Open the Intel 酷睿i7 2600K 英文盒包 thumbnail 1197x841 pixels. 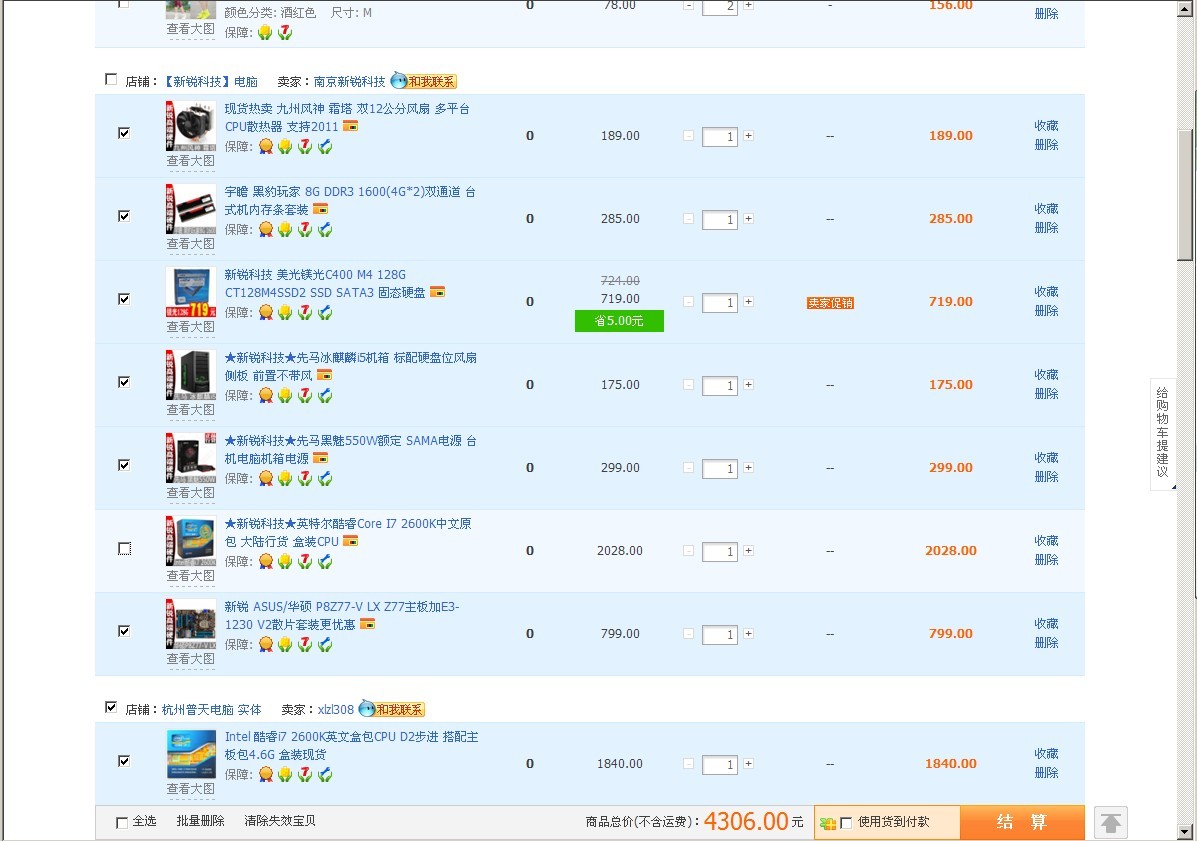coord(191,754)
